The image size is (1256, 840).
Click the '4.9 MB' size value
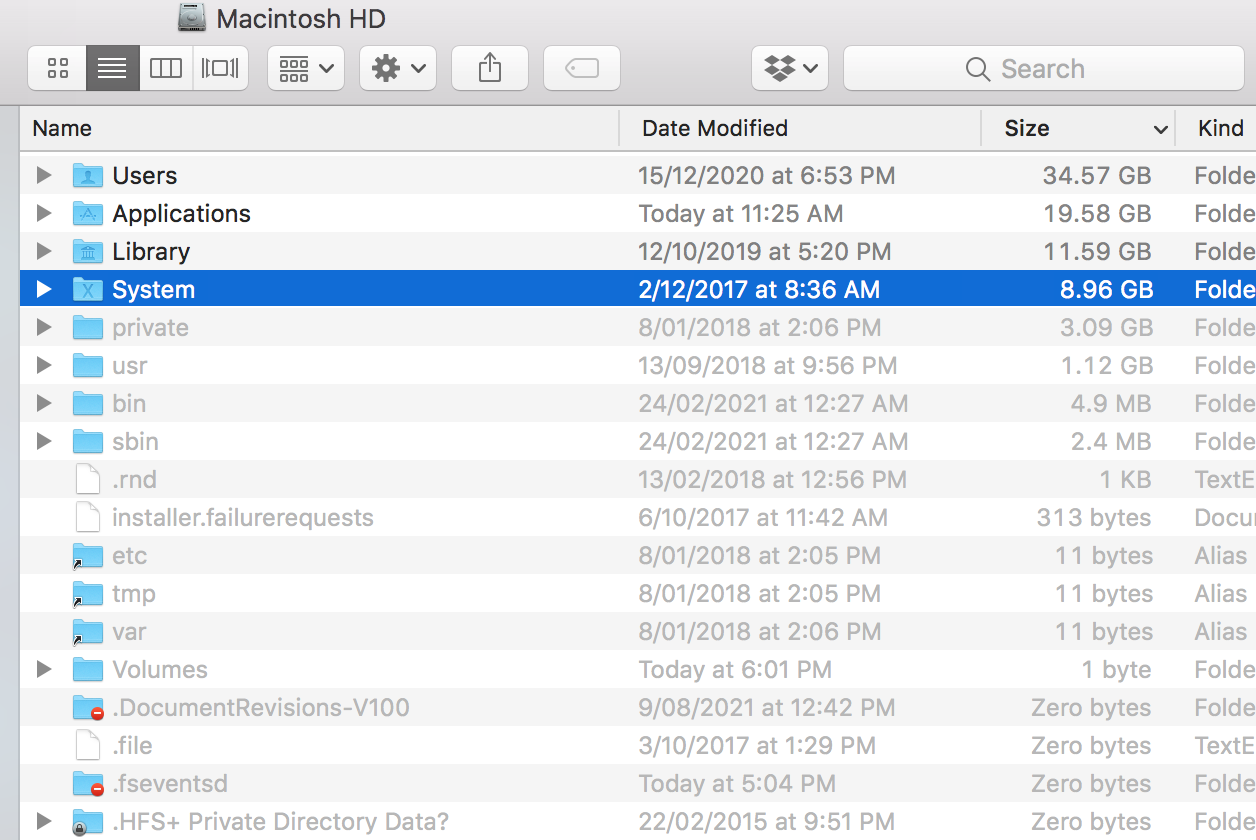tap(1109, 404)
